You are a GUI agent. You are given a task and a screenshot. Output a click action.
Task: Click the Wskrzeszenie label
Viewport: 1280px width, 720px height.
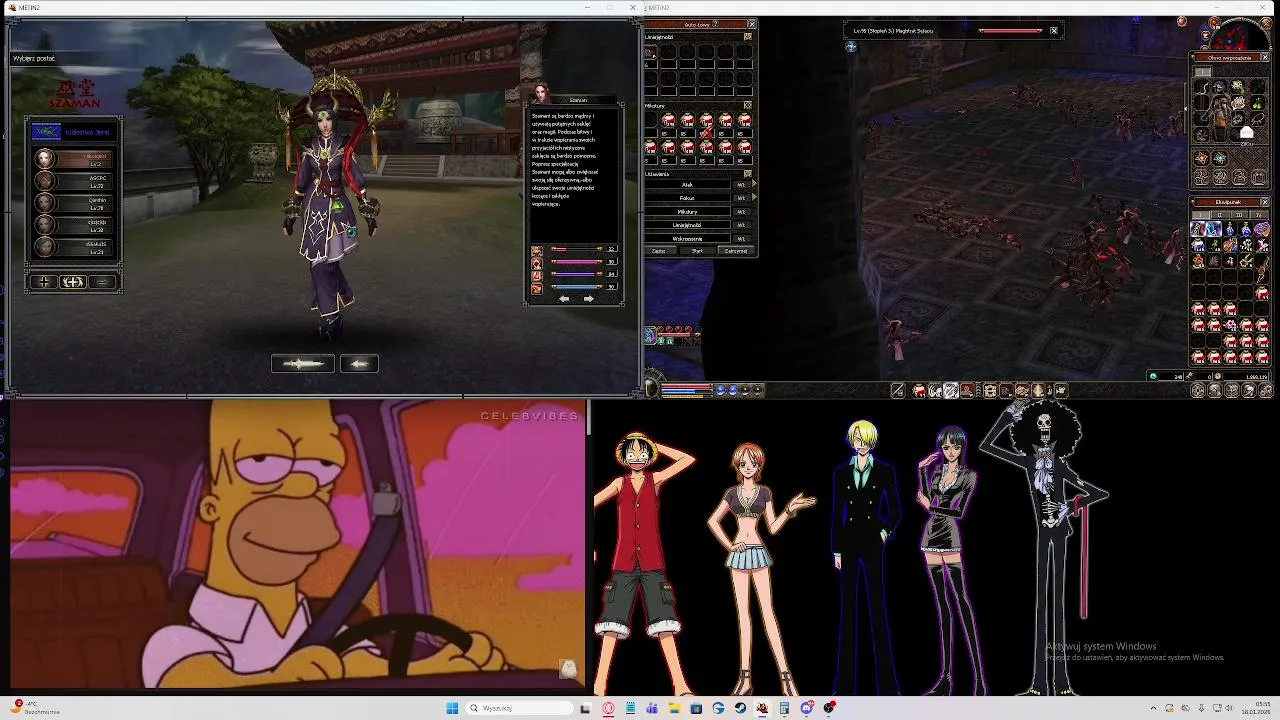click(x=687, y=239)
